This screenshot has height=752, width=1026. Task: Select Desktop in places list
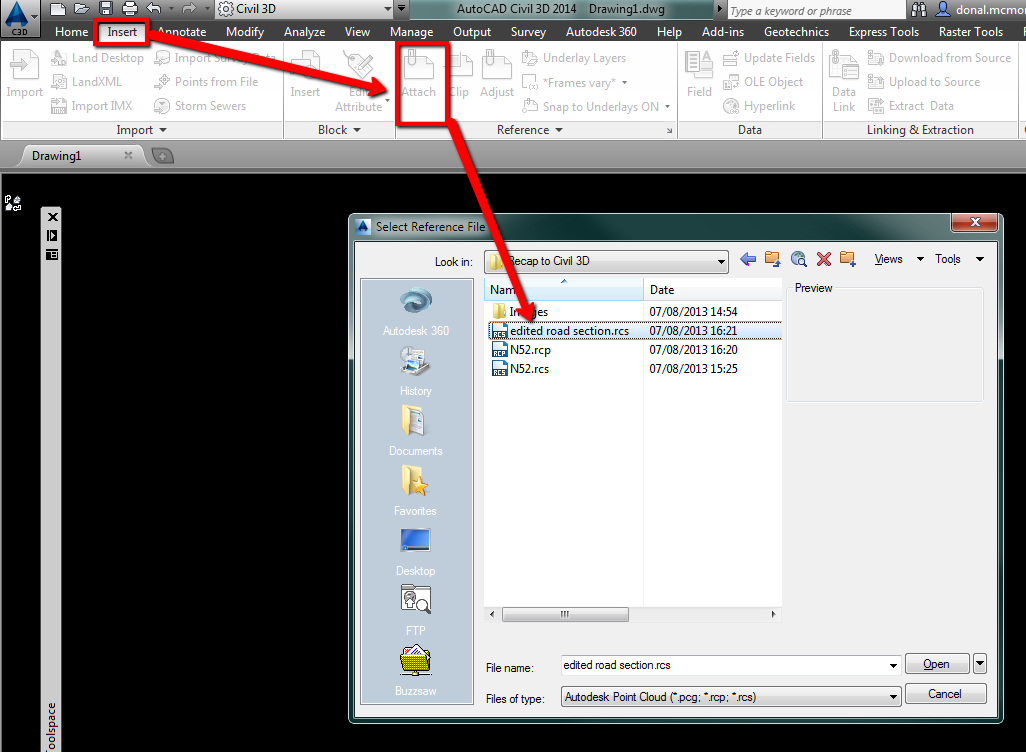coord(416,552)
